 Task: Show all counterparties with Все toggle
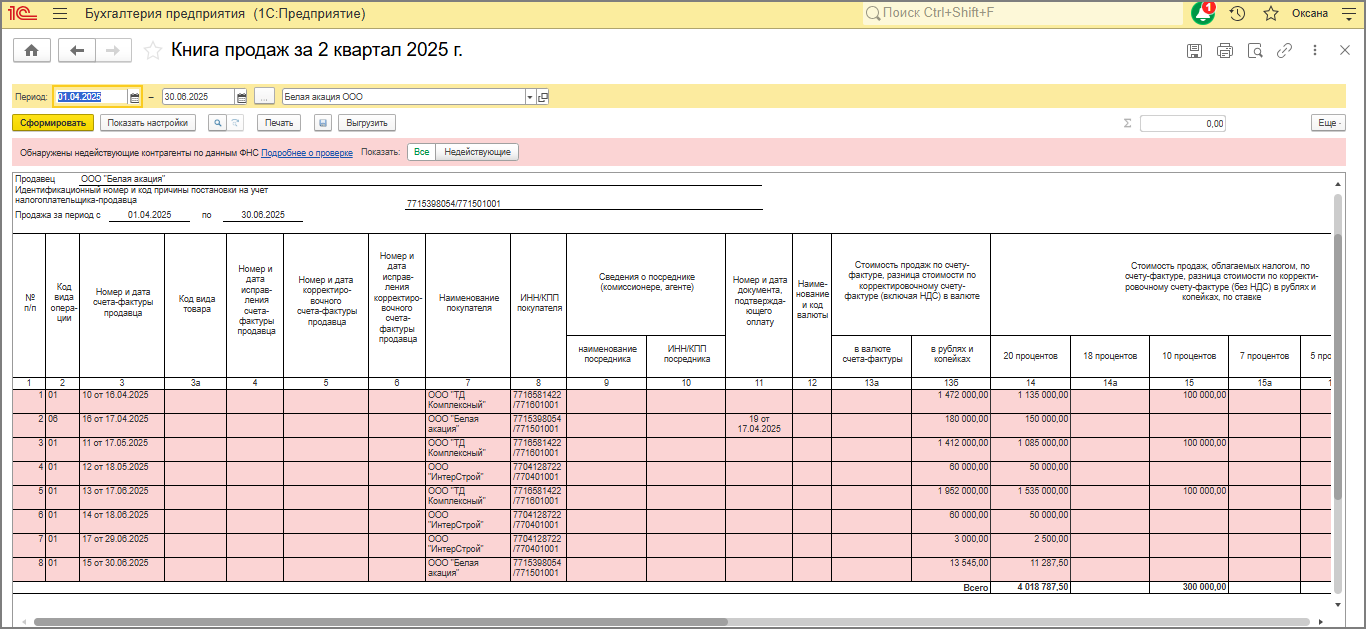click(422, 152)
